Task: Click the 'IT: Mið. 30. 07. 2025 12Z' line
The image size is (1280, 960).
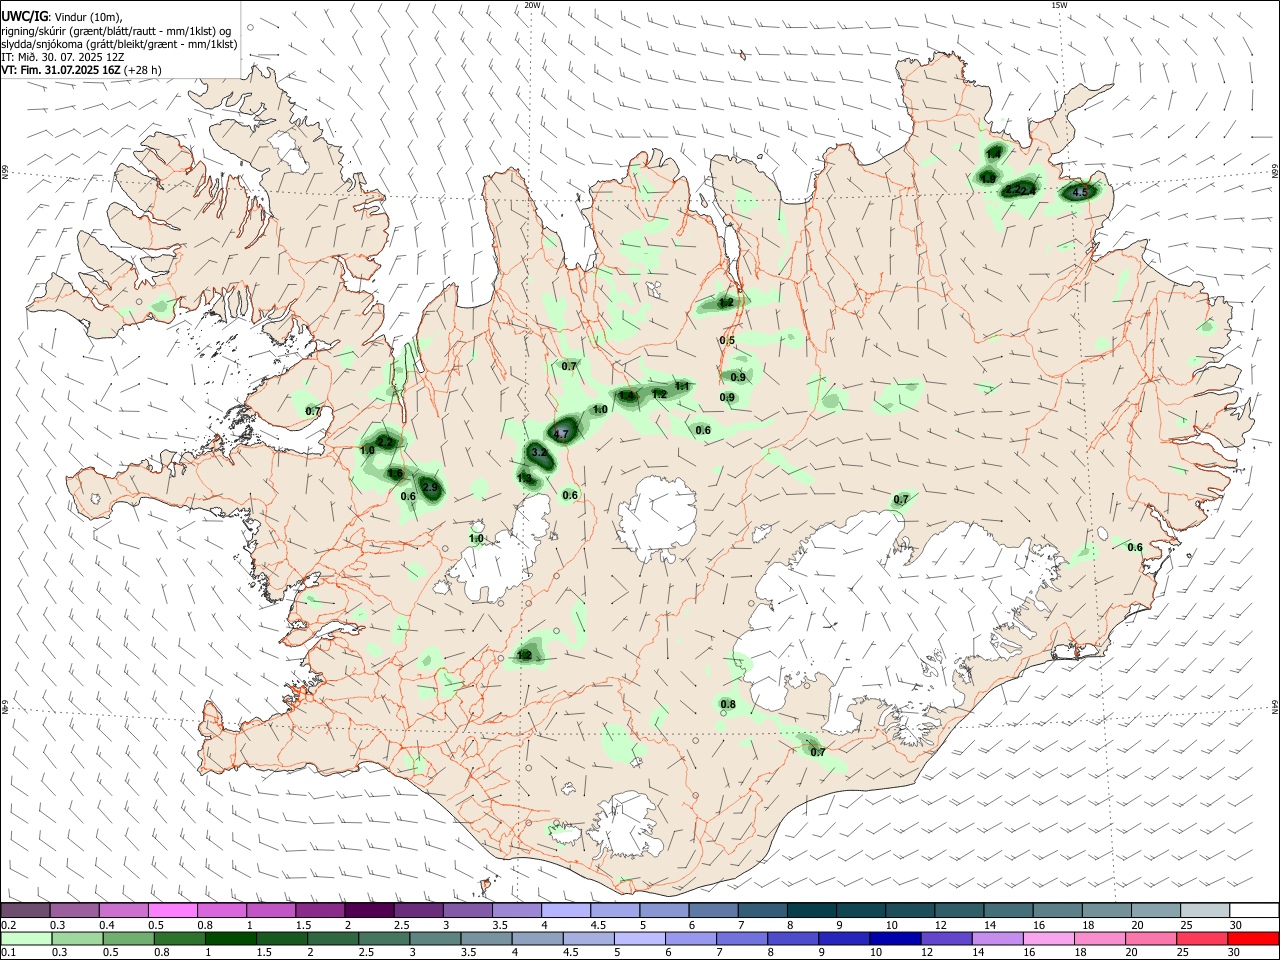Action: point(65,57)
